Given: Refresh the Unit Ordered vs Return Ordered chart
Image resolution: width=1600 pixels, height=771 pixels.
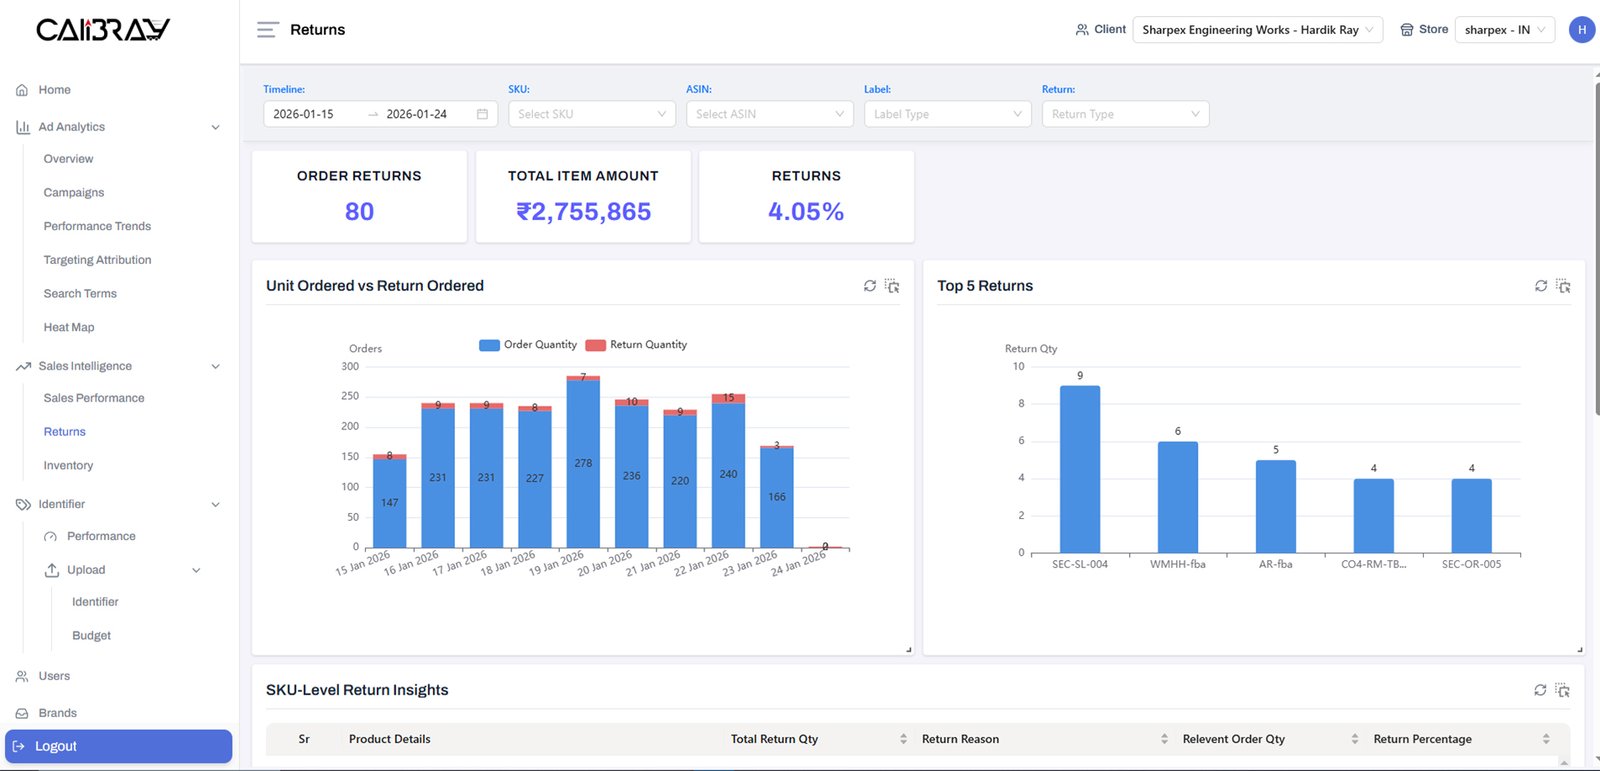Looking at the screenshot, I should (x=870, y=286).
